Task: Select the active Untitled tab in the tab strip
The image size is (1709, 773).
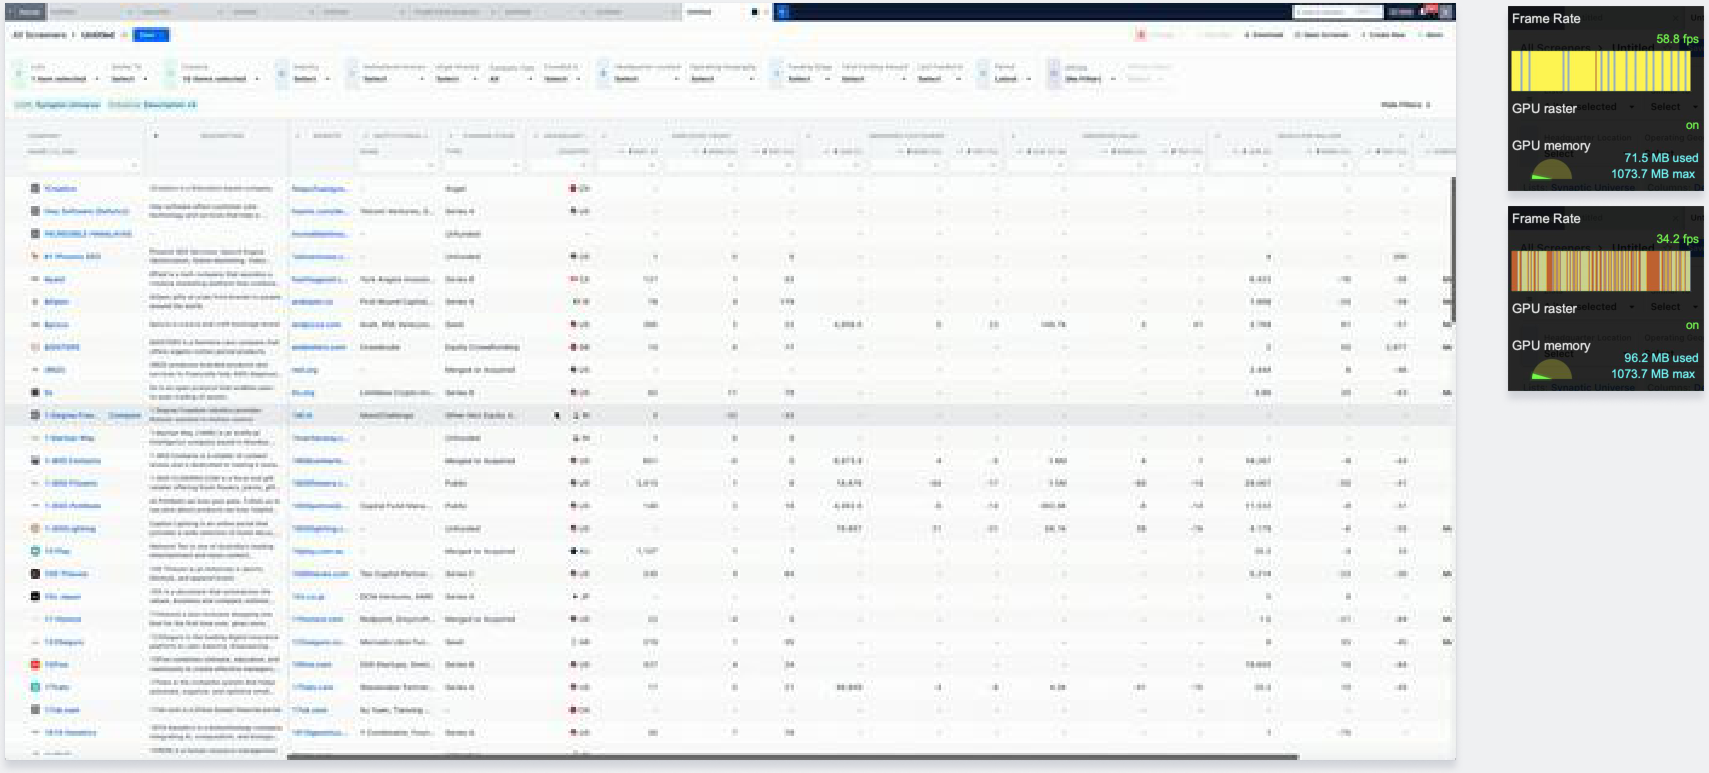Action: [725, 11]
